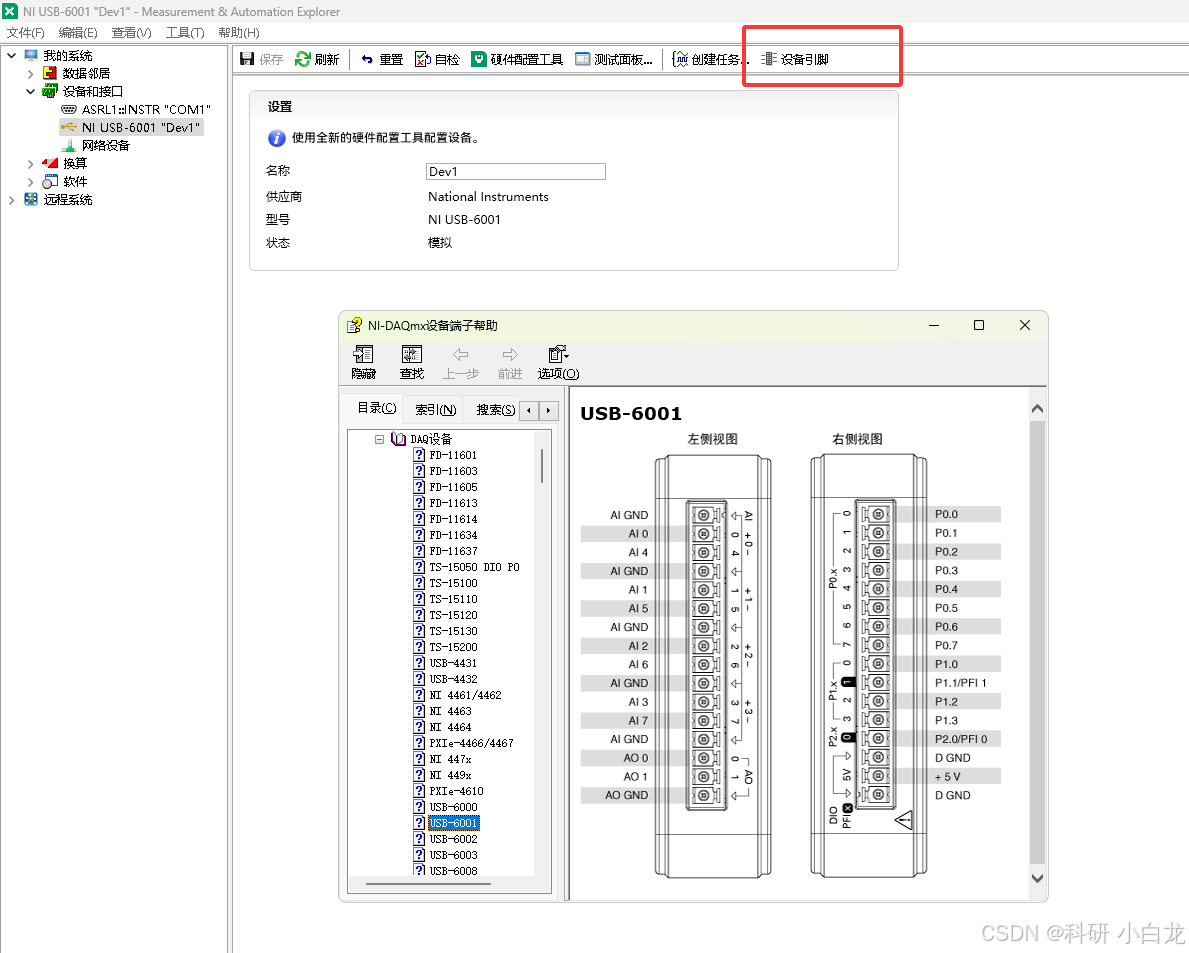Screen dimensions: 1189x953
Task: Open the NI 4461/4462 help topic
Action: tap(465, 694)
